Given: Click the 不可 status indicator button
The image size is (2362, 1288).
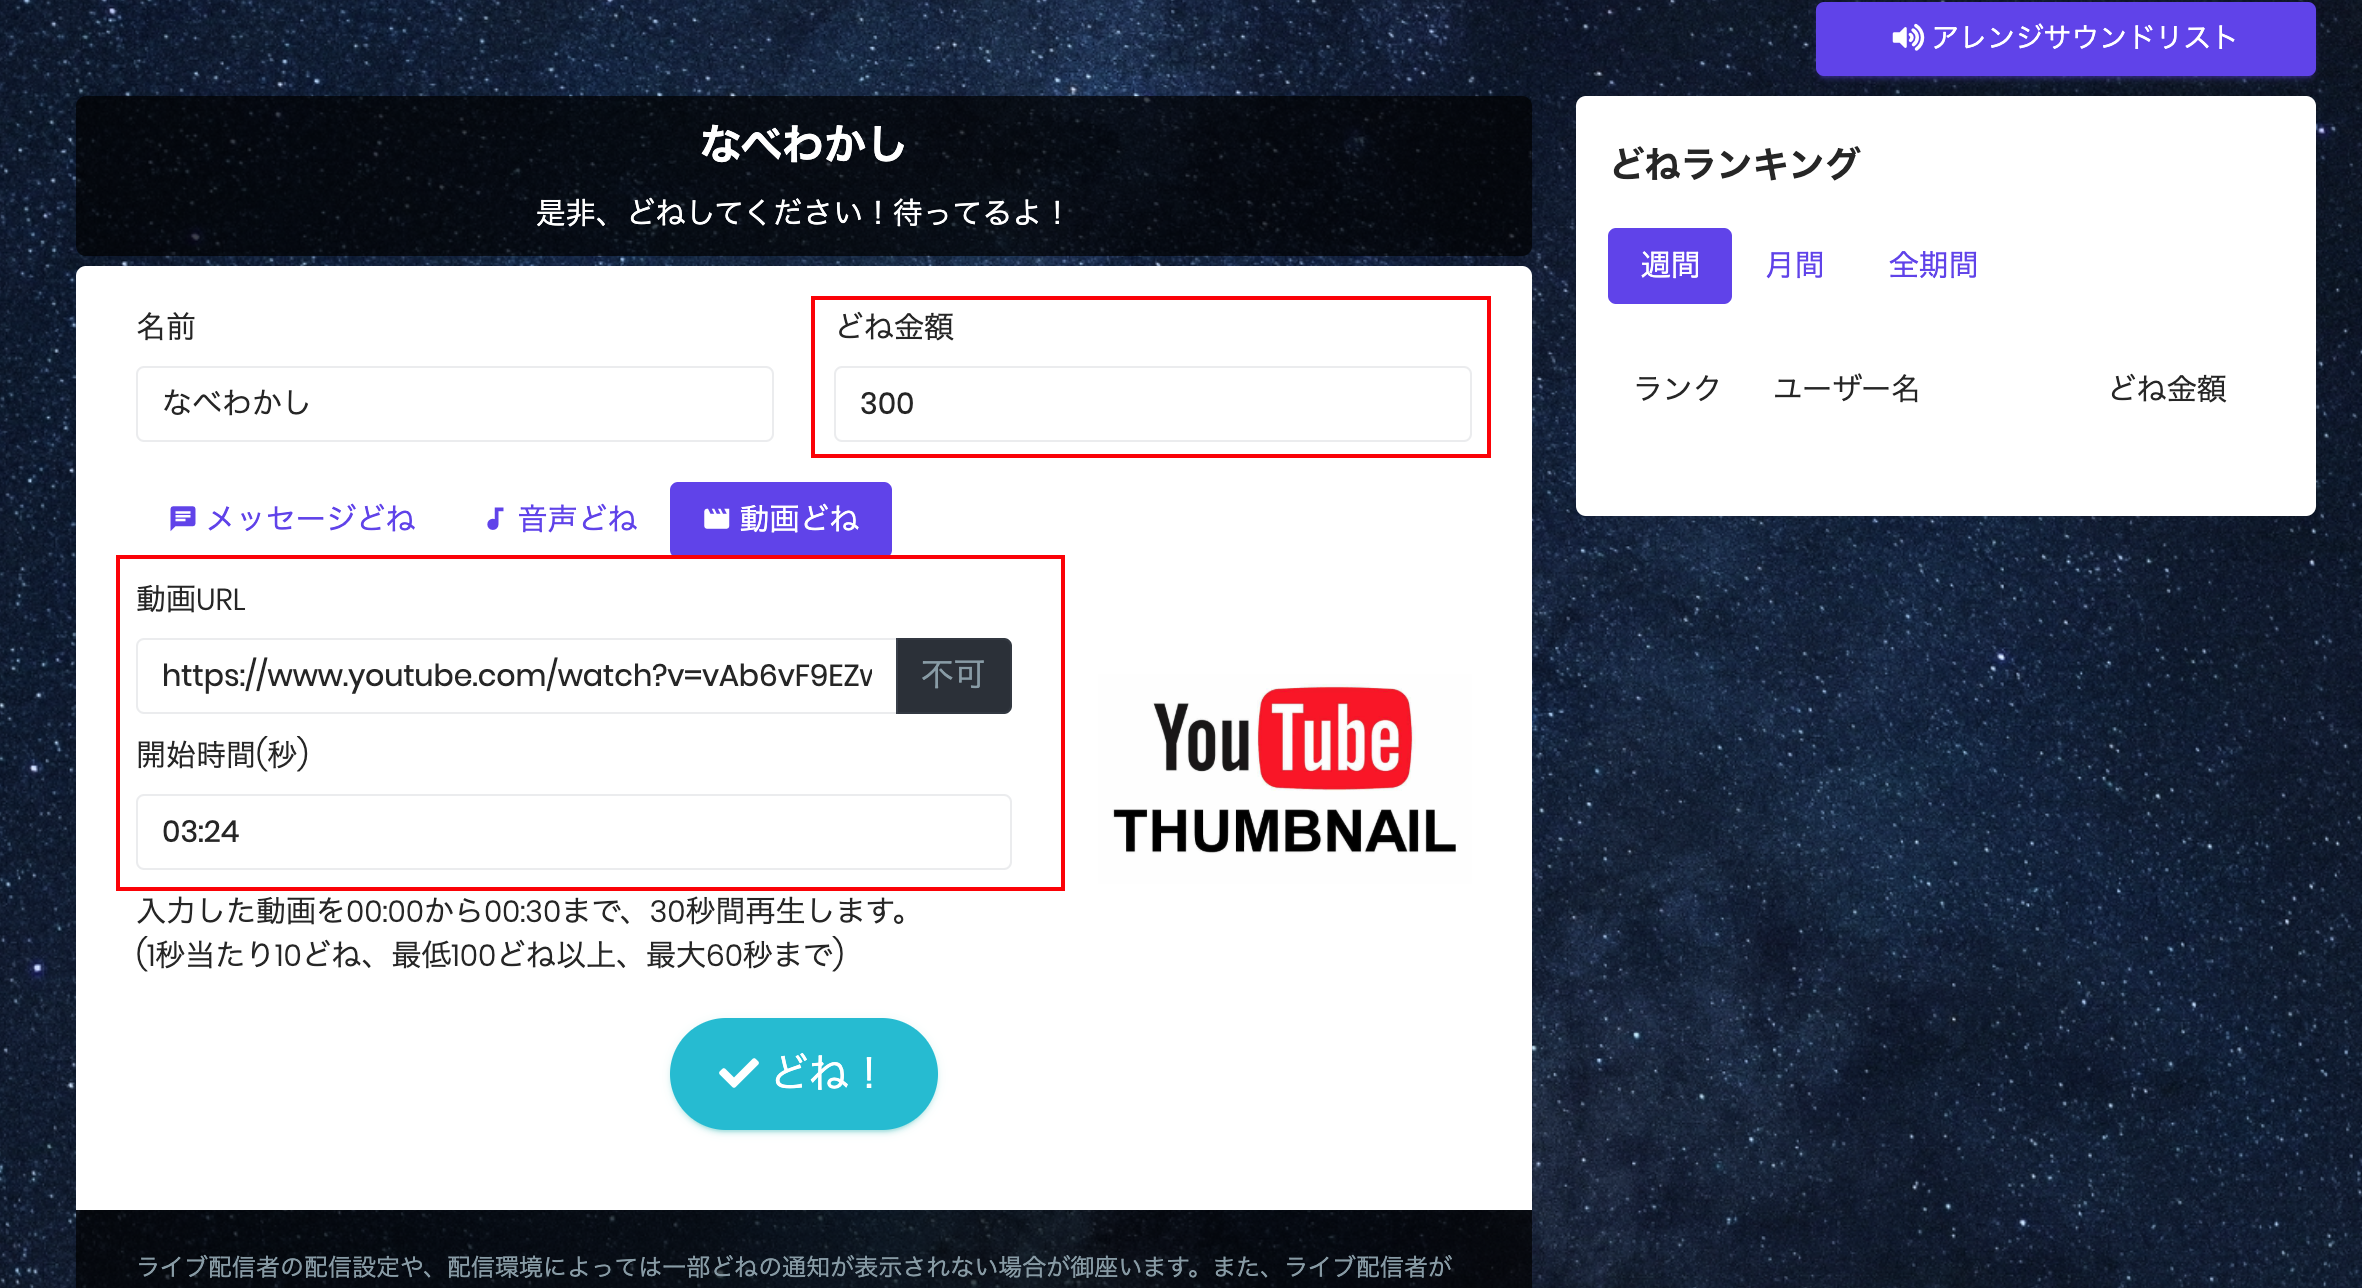Looking at the screenshot, I should (951, 674).
